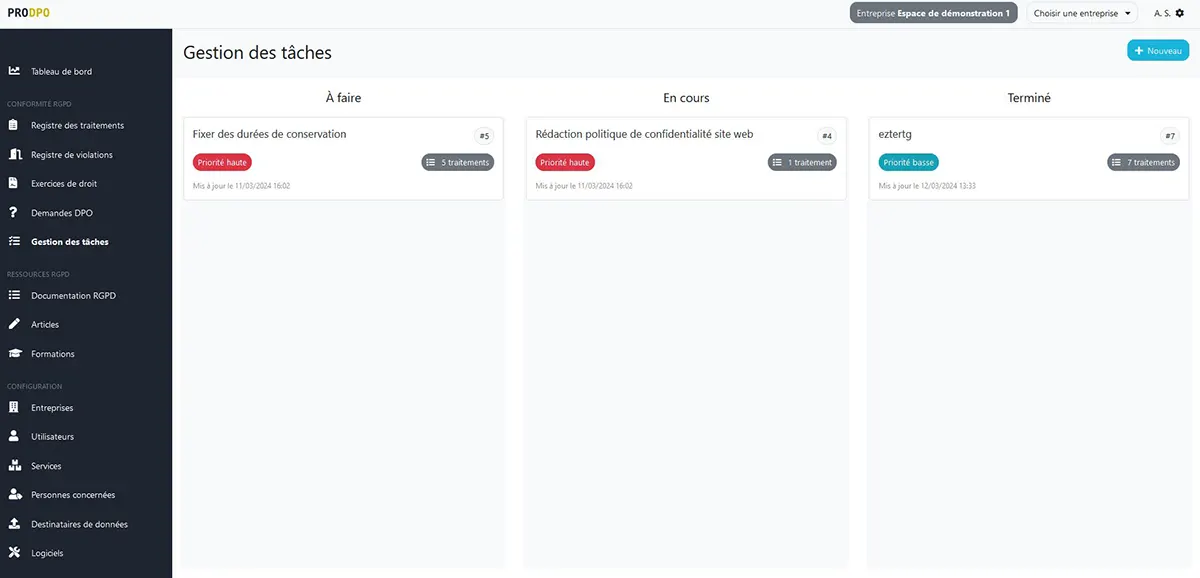This screenshot has width=1200, height=578.
Task: Click the En cours column header
Action: [686, 98]
